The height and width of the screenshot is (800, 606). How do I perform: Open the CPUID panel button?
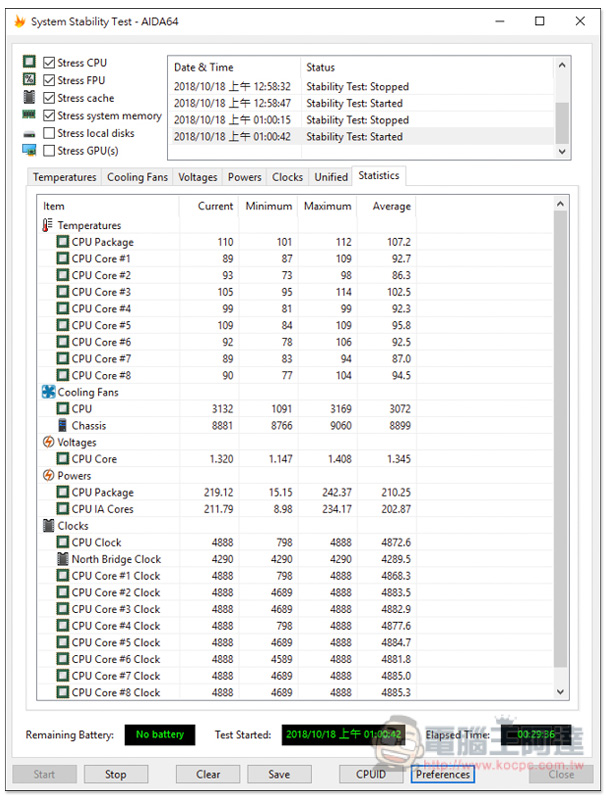pos(371,774)
